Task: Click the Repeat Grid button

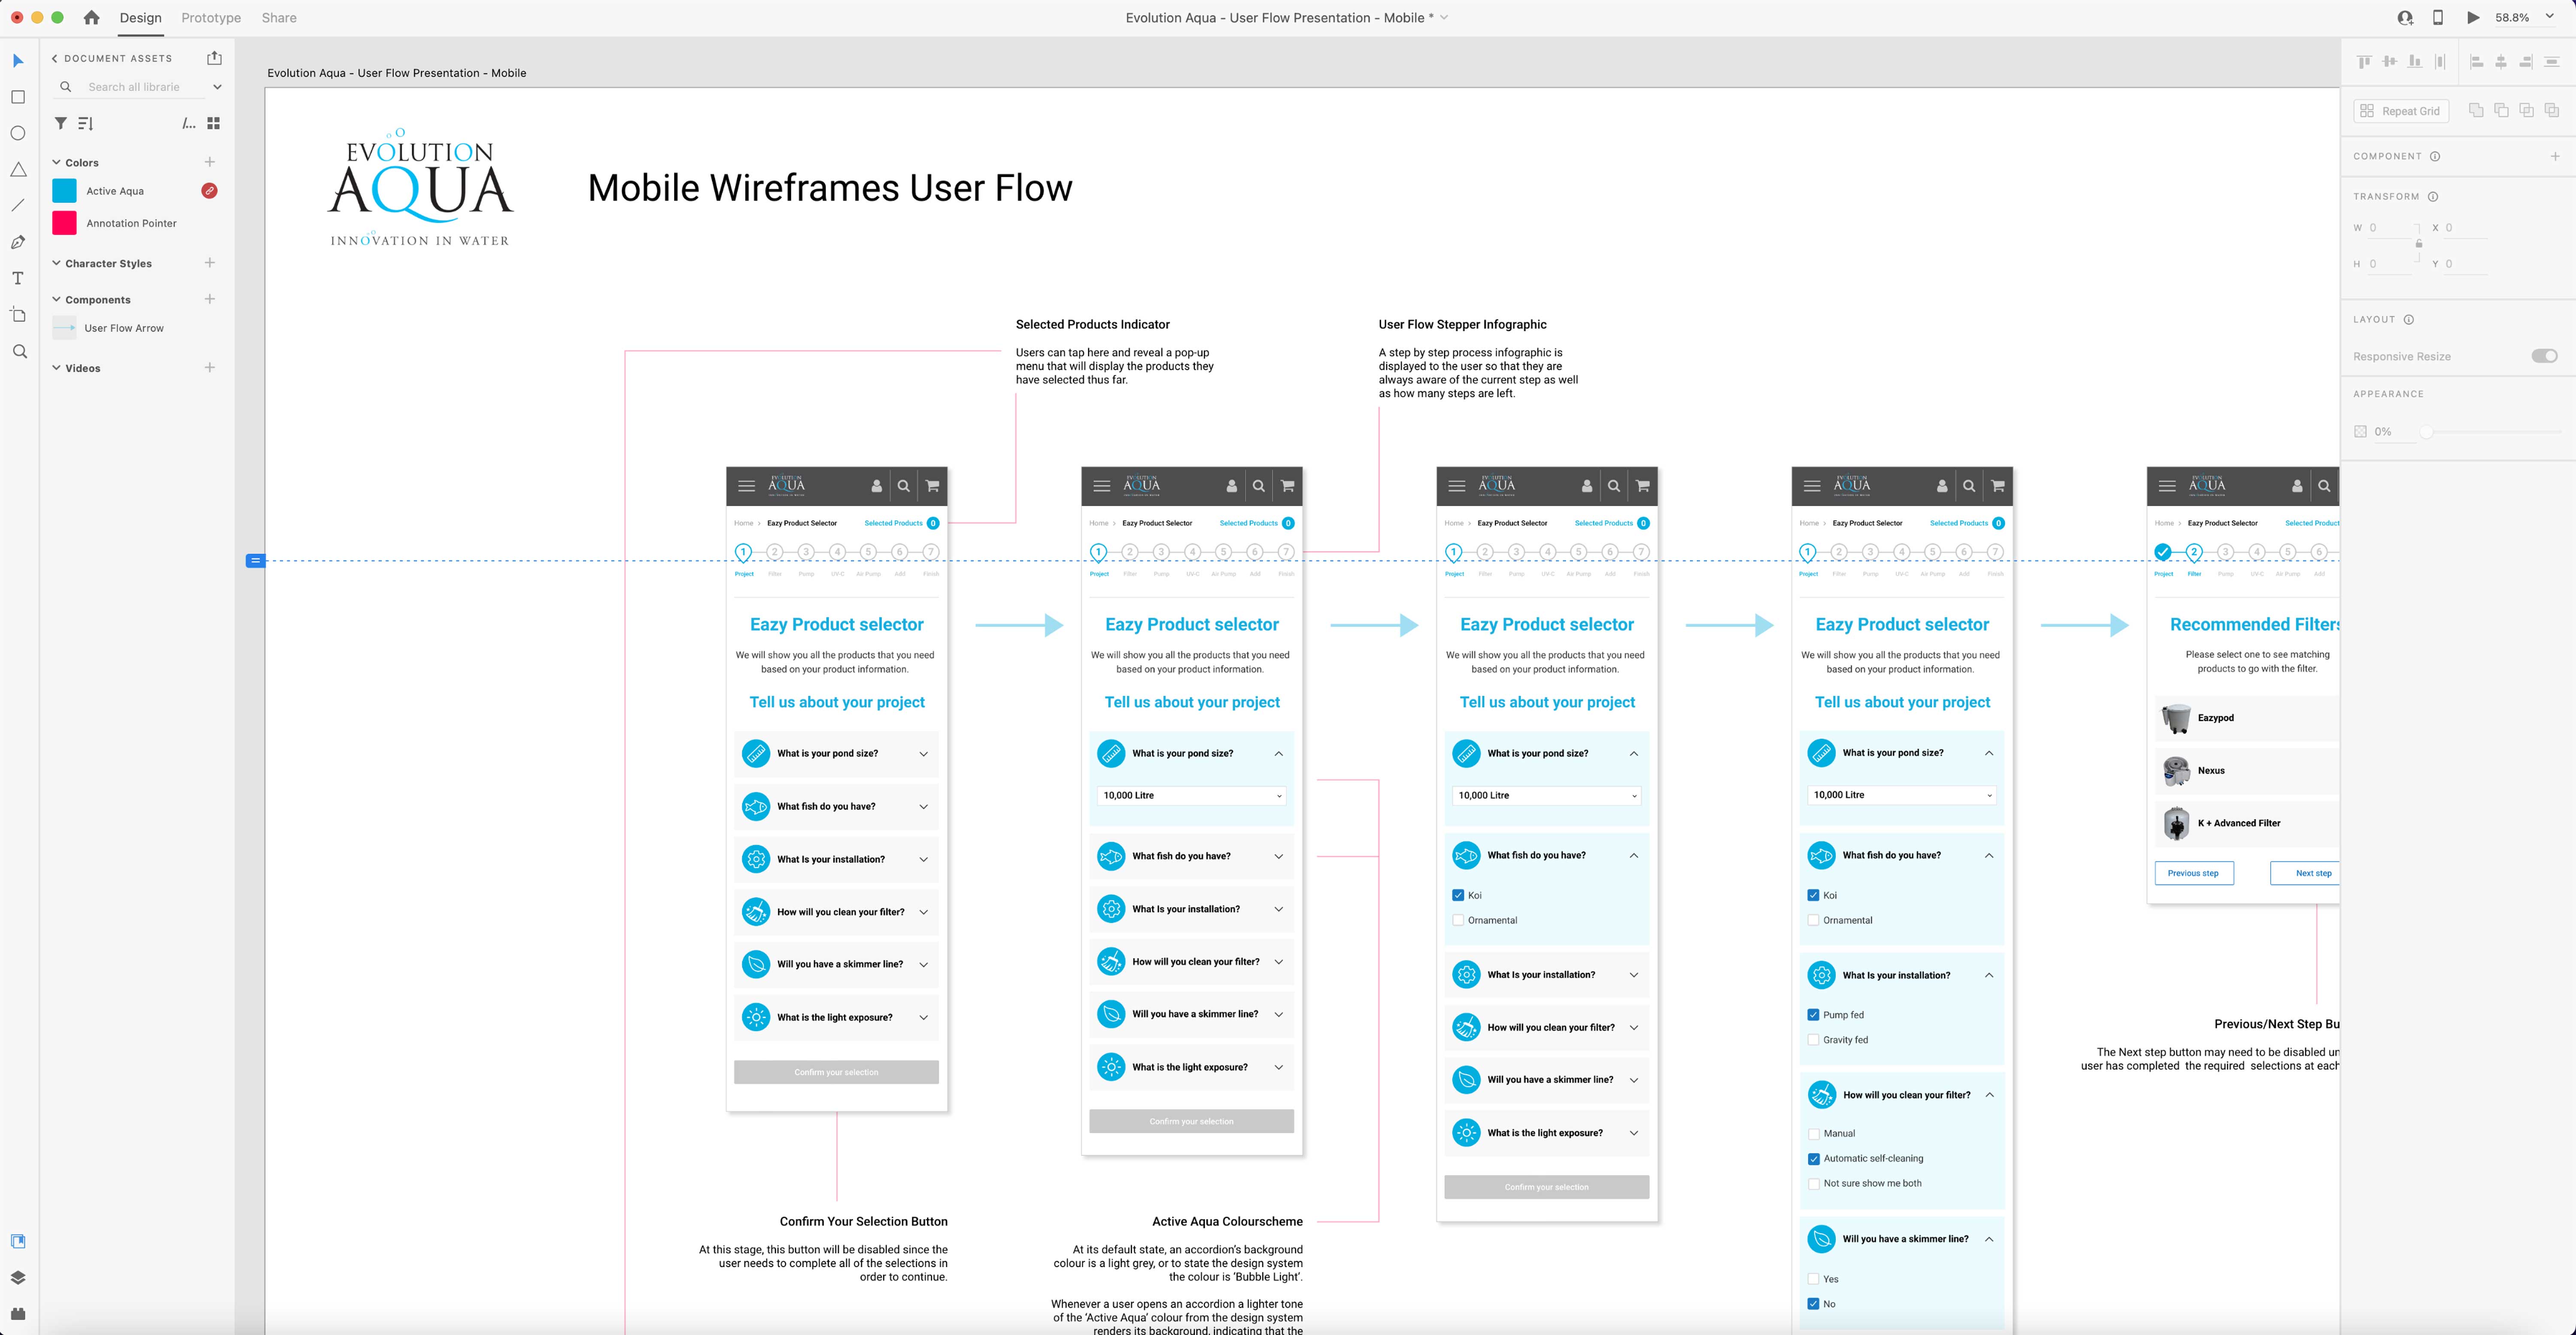Action: click(2400, 111)
